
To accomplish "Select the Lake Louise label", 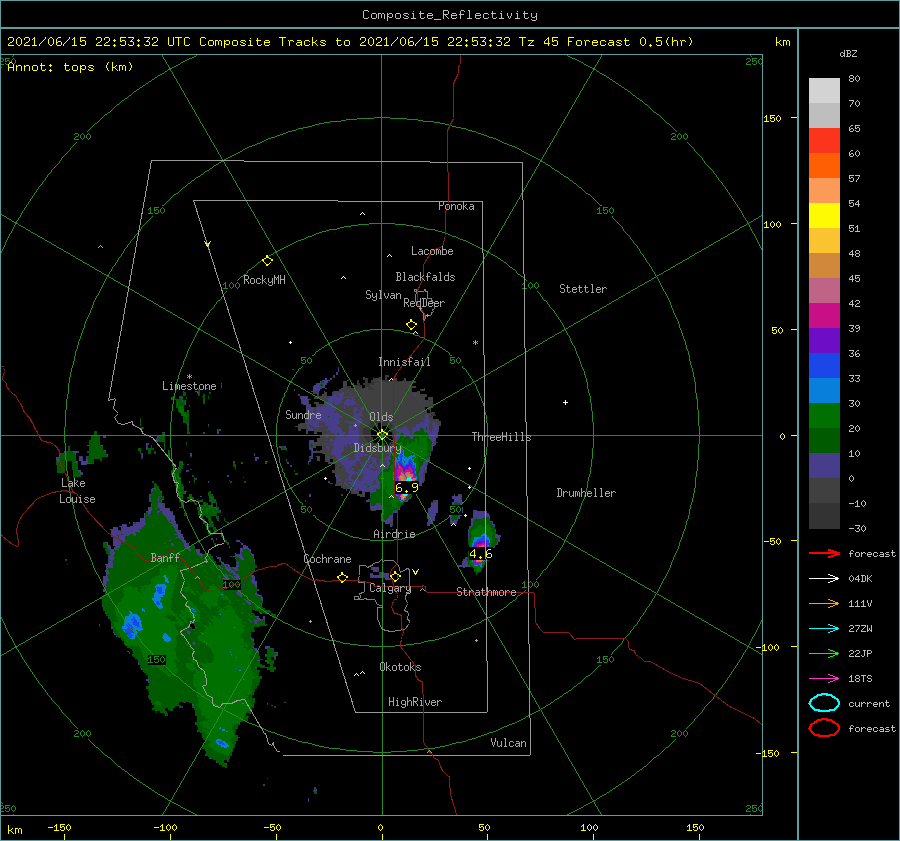I will [x=77, y=491].
